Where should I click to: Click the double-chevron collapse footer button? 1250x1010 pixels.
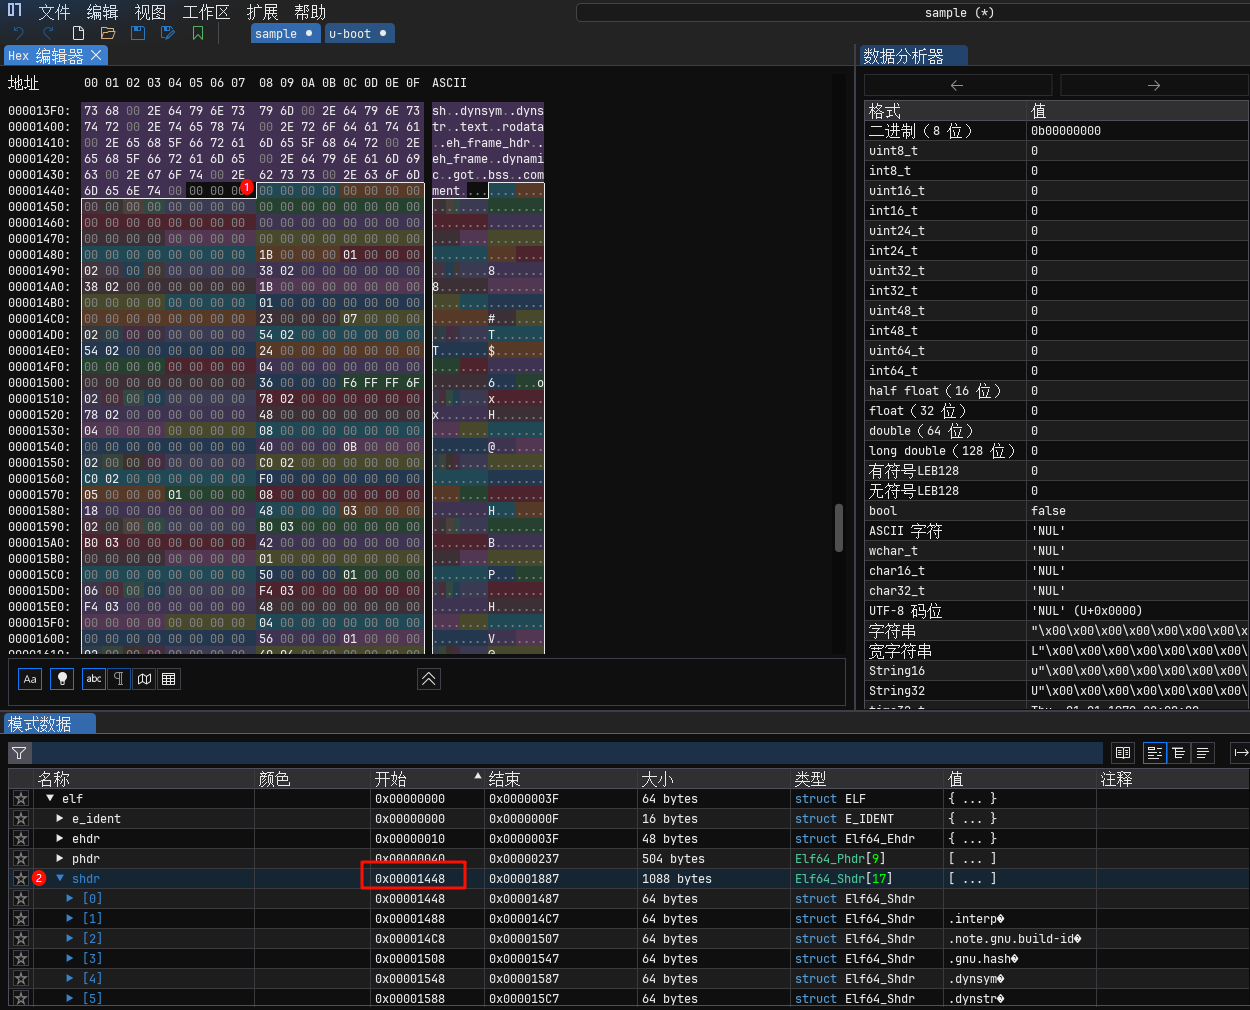[428, 679]
